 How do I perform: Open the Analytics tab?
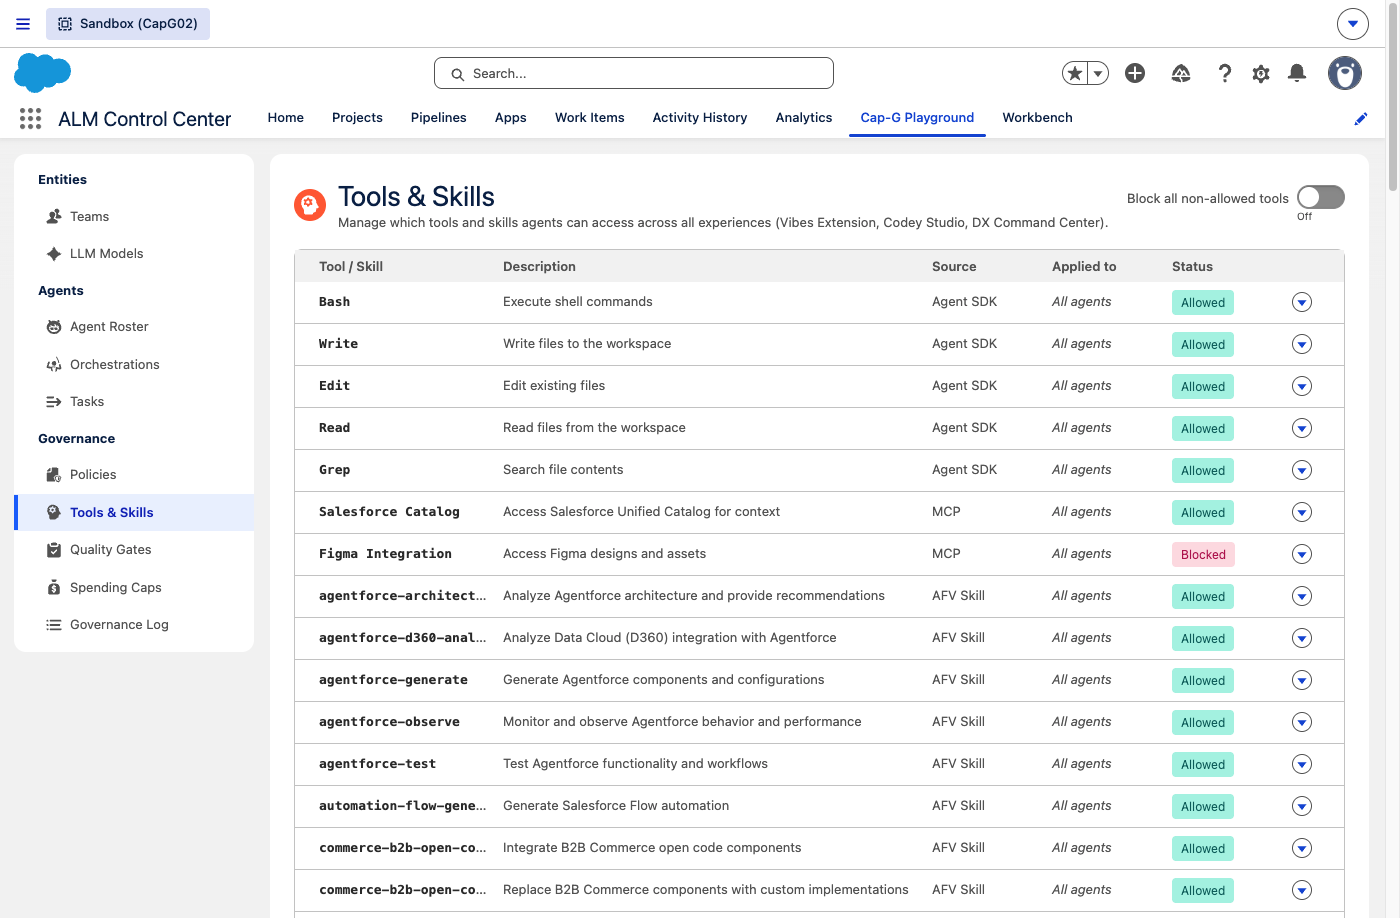[804, 118]
